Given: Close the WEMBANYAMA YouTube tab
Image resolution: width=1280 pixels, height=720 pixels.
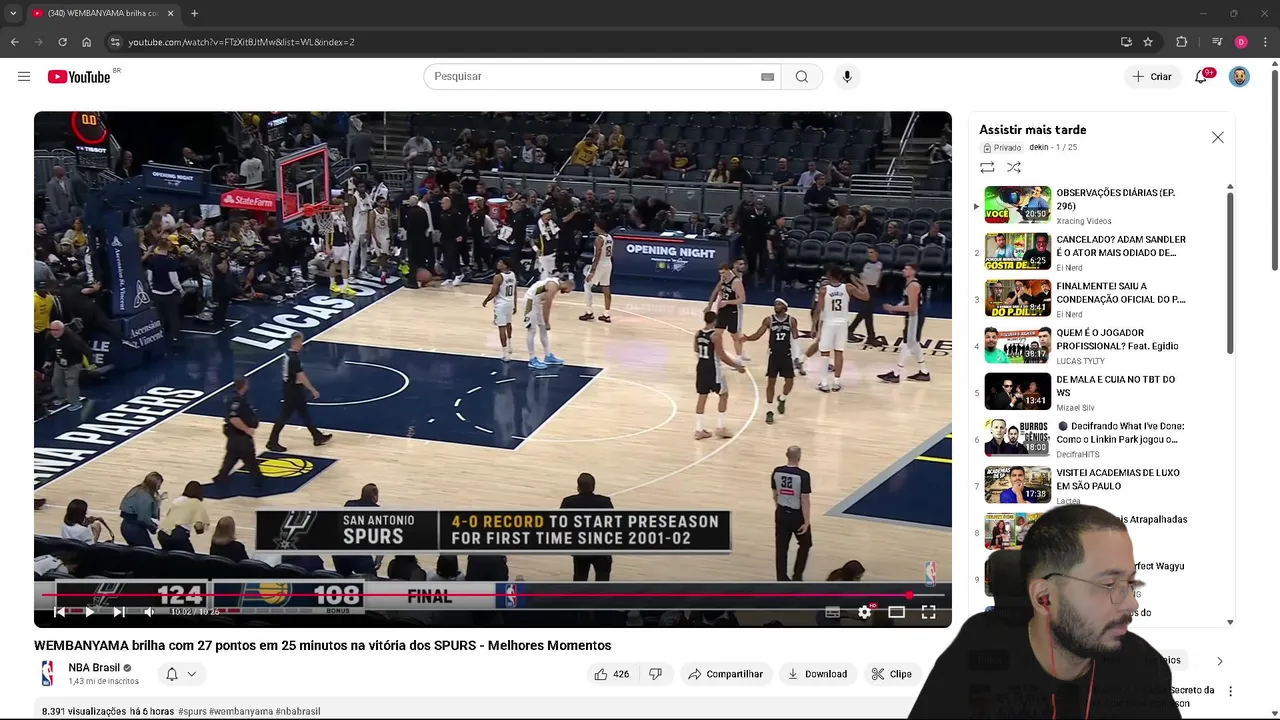Looking at the screenshot, I should click(x=170, y=13).
